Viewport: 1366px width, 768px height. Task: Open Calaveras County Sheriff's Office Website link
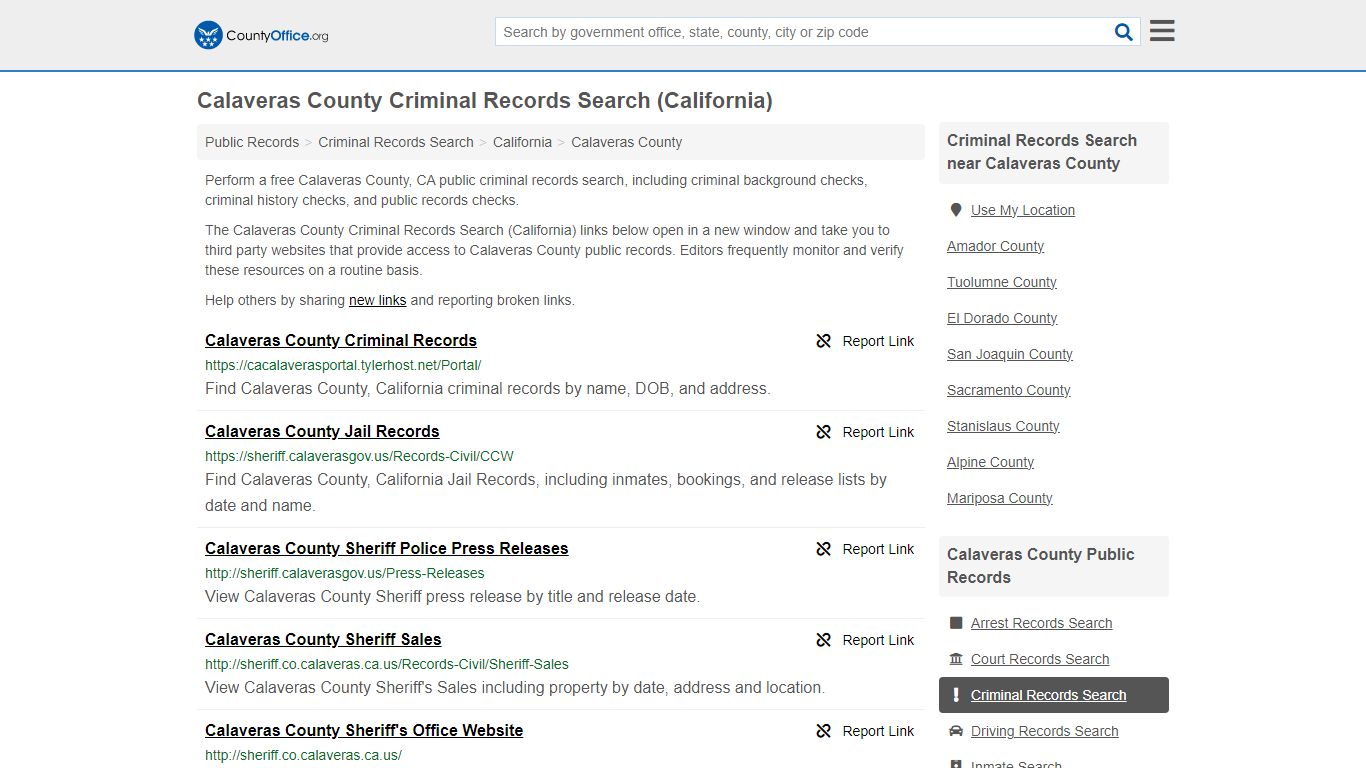pyautogui.click(x=364, y=730)
